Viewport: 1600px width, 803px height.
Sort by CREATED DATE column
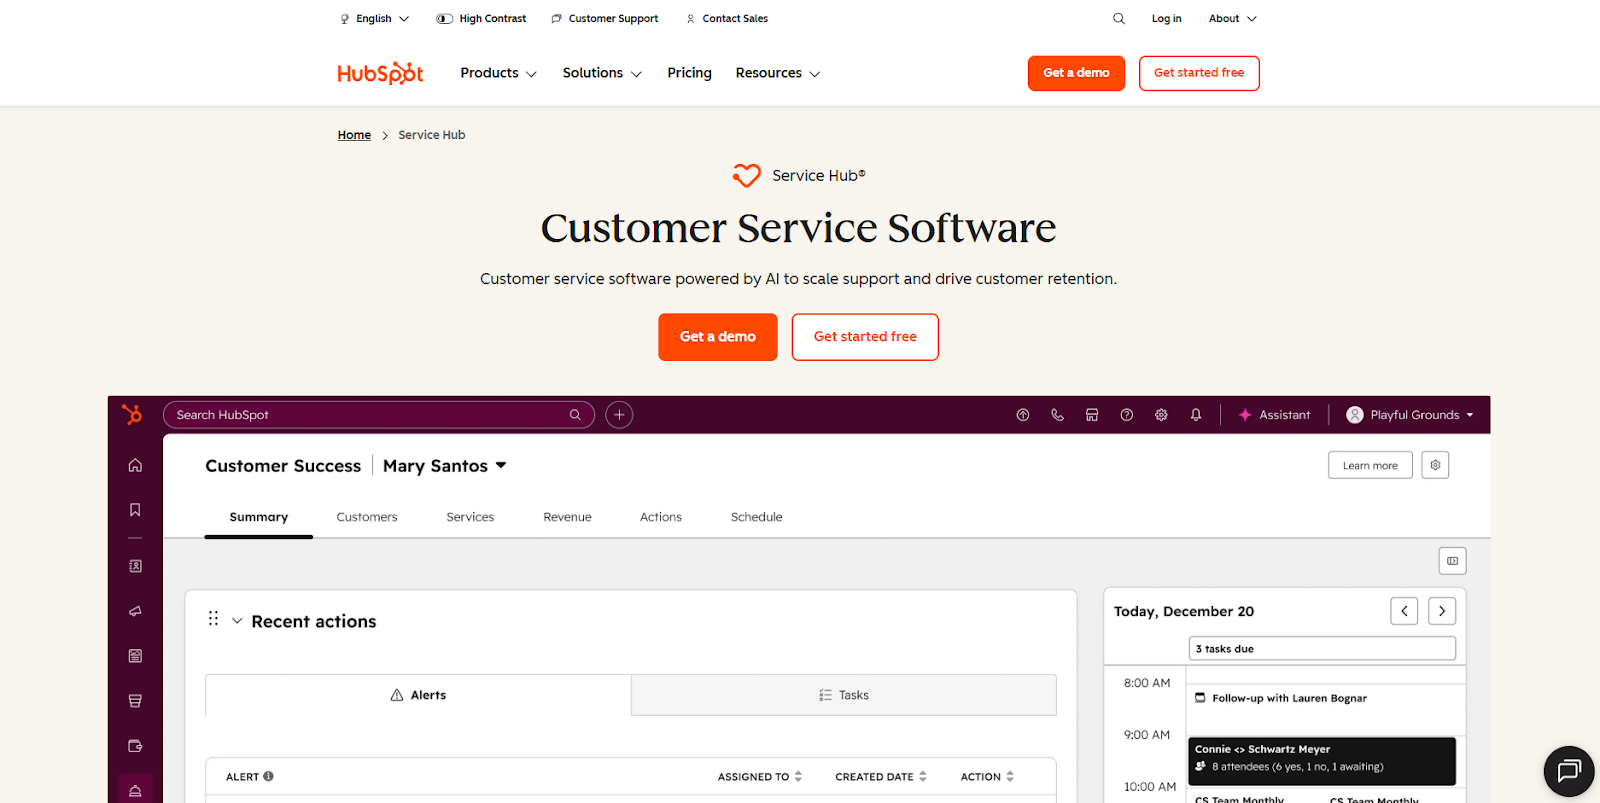pyautogui.click(x=881, y=777)
